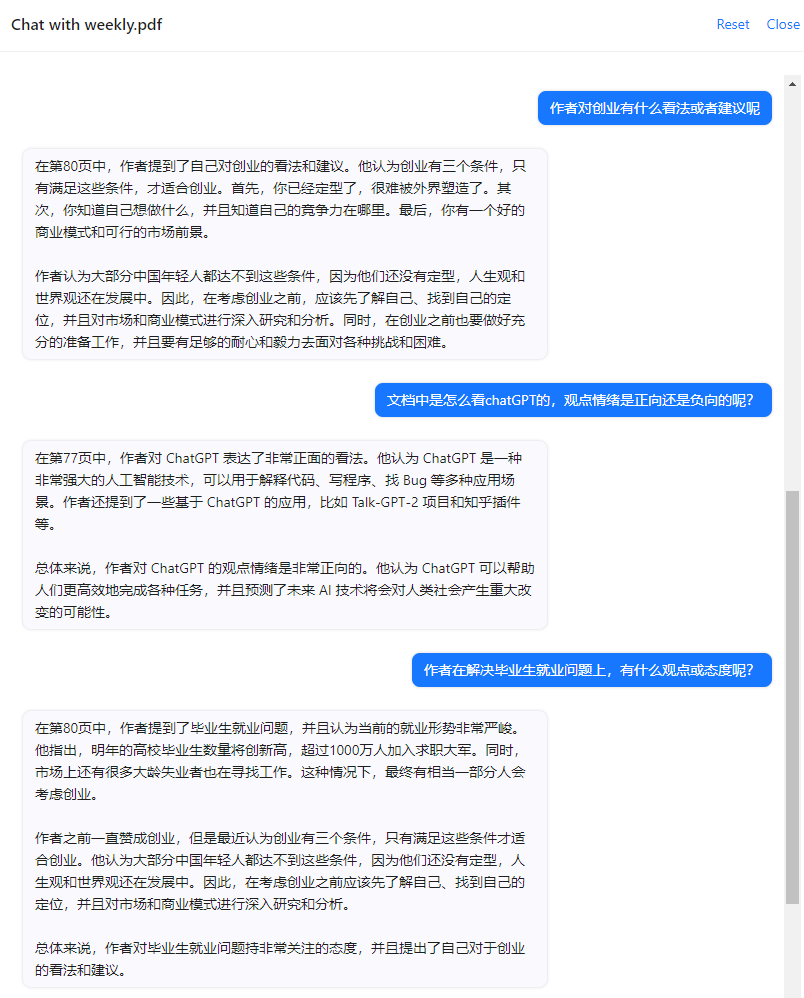
Task: Click the paragraph starting '作者之前一直赞成创业'
Action: pyautogui.click(x=280, y=871)
